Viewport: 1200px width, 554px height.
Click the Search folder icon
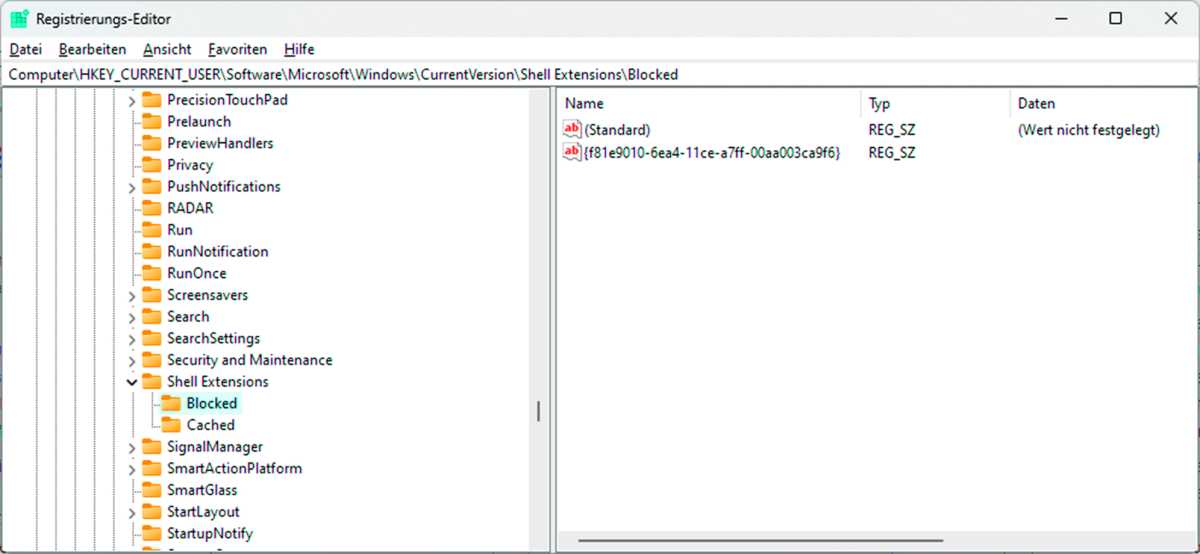(x=151, y=316)
